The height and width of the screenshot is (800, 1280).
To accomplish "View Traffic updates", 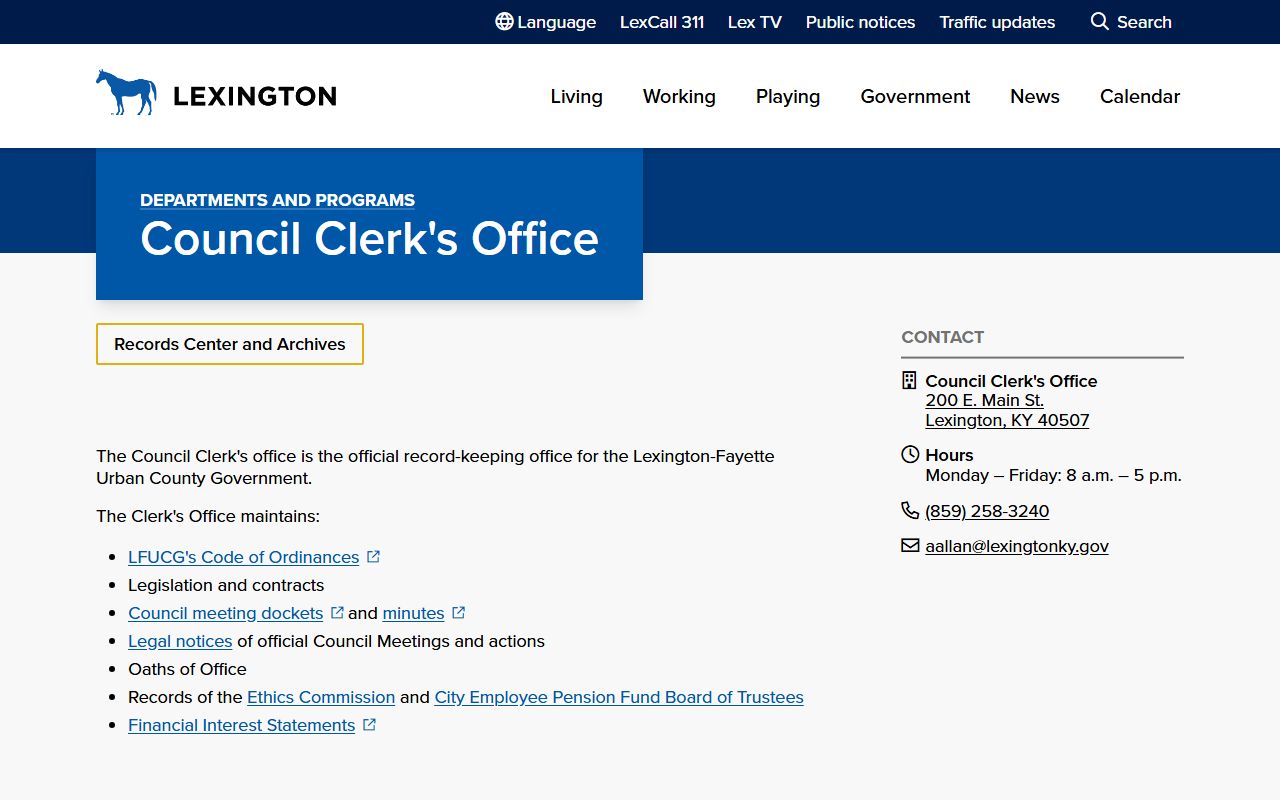I will coord(997,22).
